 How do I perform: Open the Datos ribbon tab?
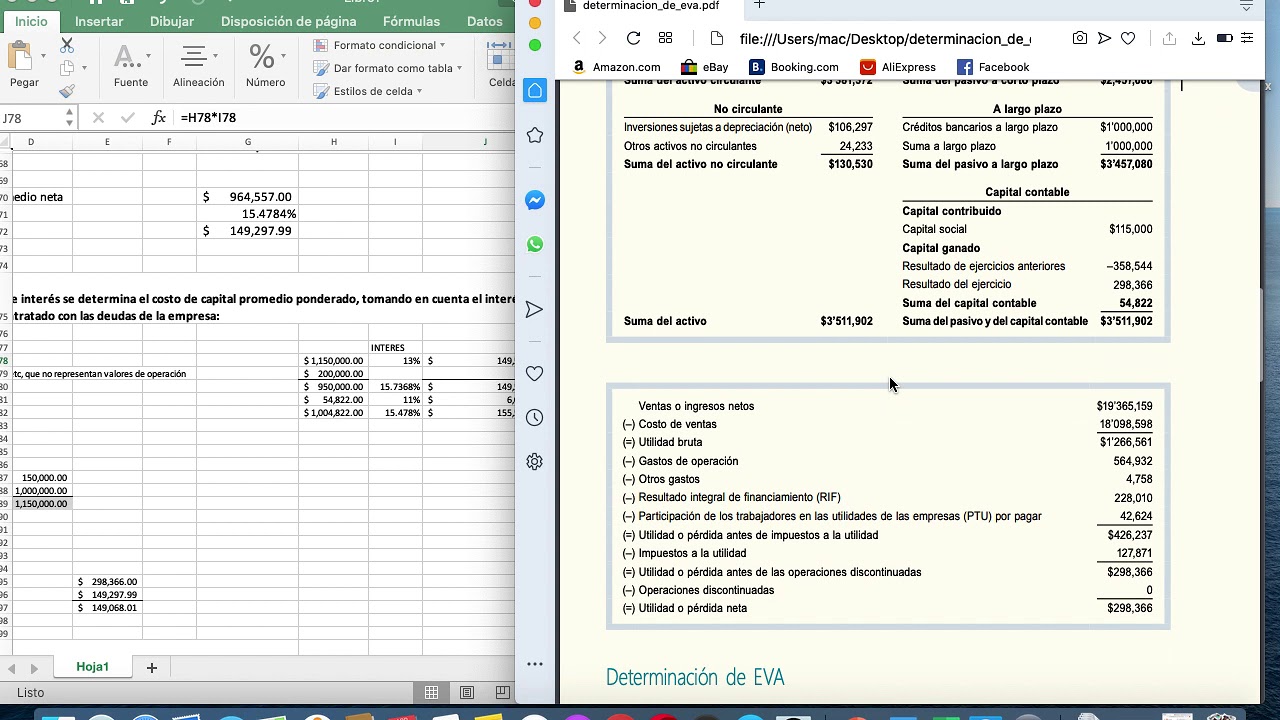(x=485, y=21)
